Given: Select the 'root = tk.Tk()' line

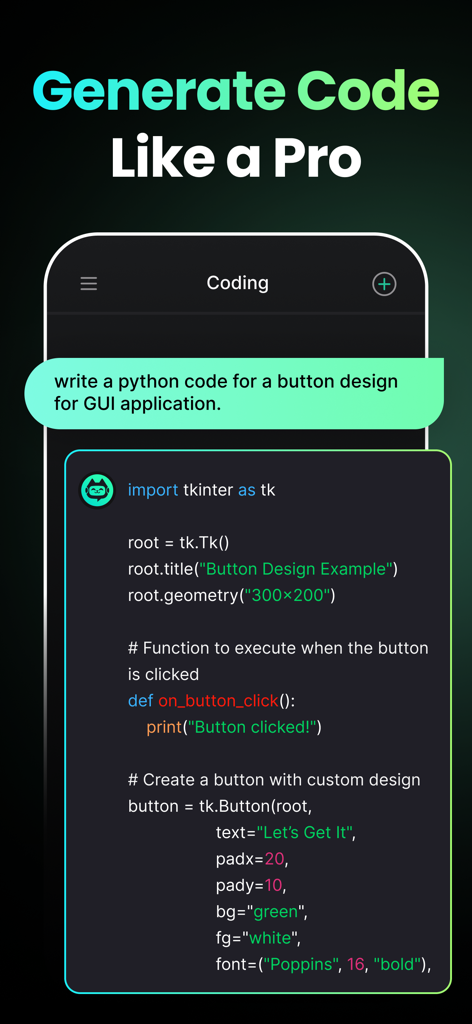Looking at the screenshot, I should 179,543.
